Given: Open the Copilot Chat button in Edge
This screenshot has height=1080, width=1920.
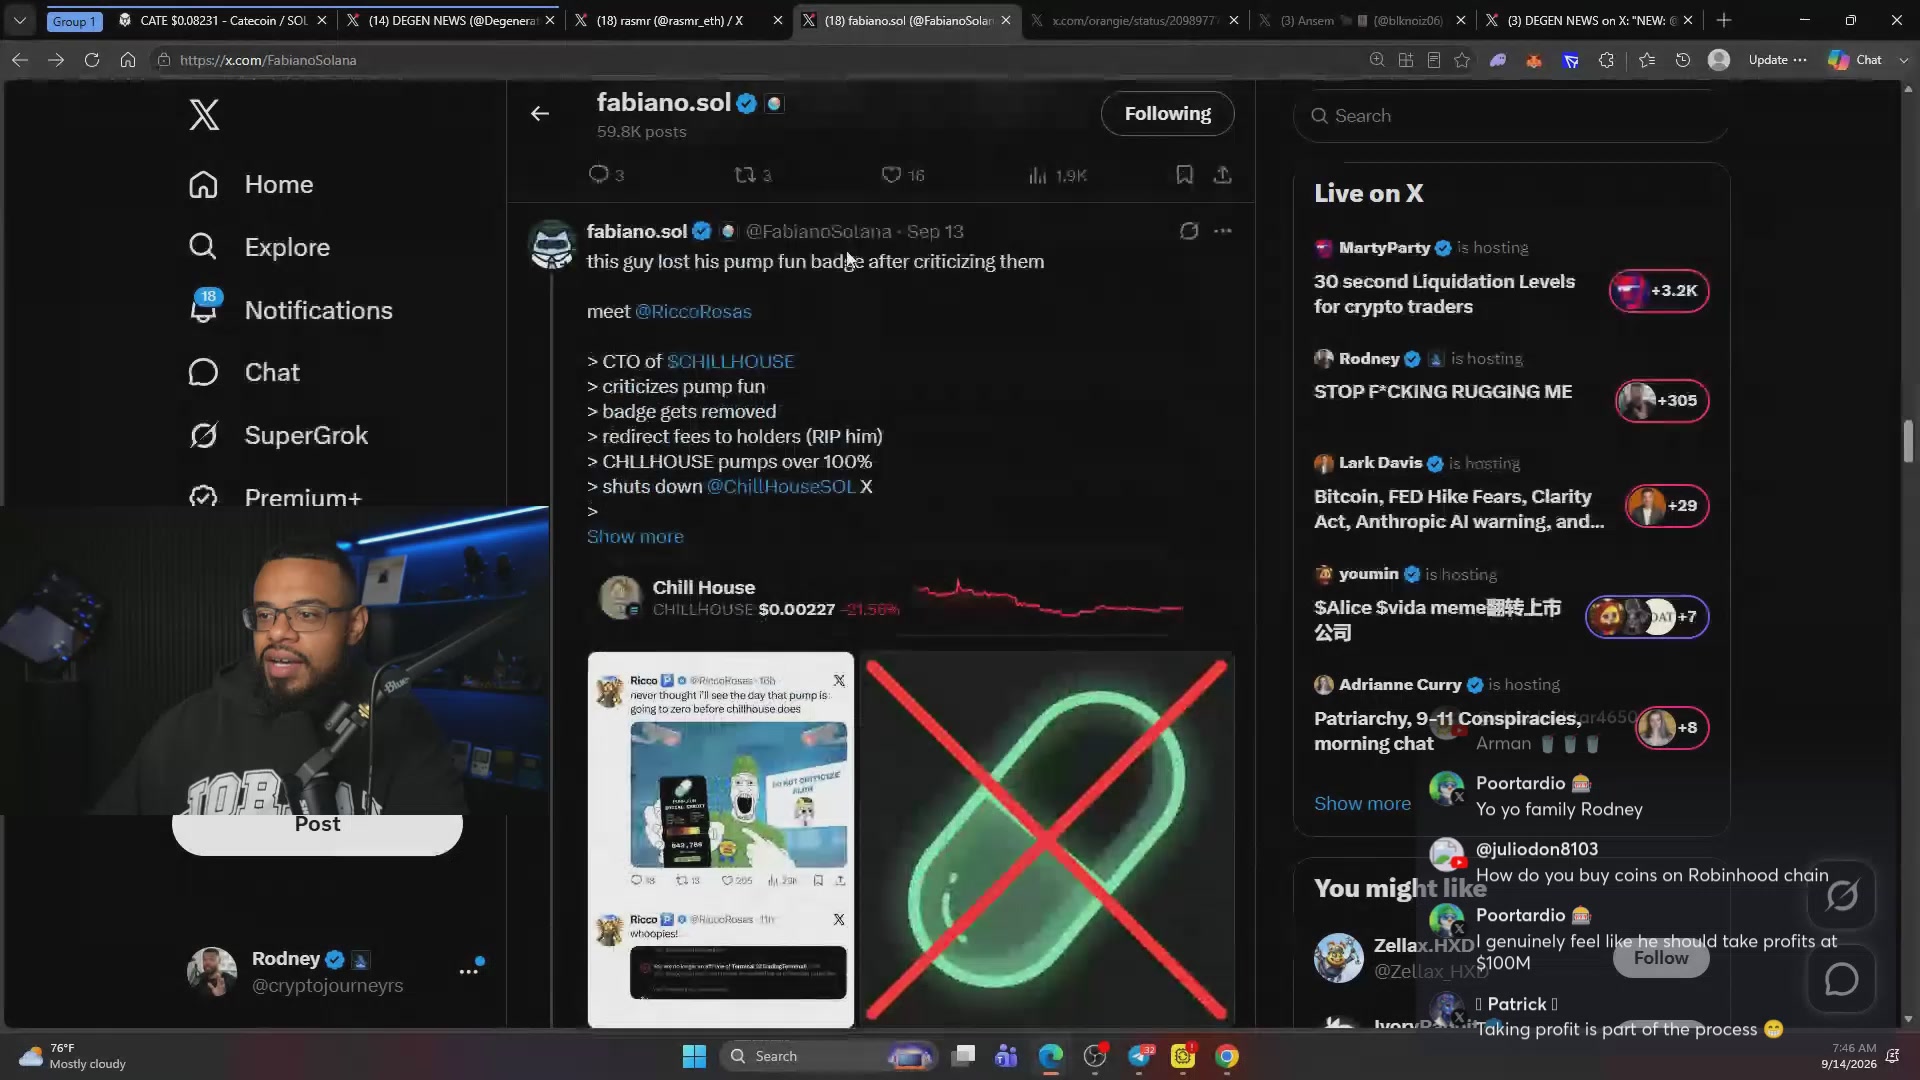Looking at the screenshot, I should [x=1856, y=60].
